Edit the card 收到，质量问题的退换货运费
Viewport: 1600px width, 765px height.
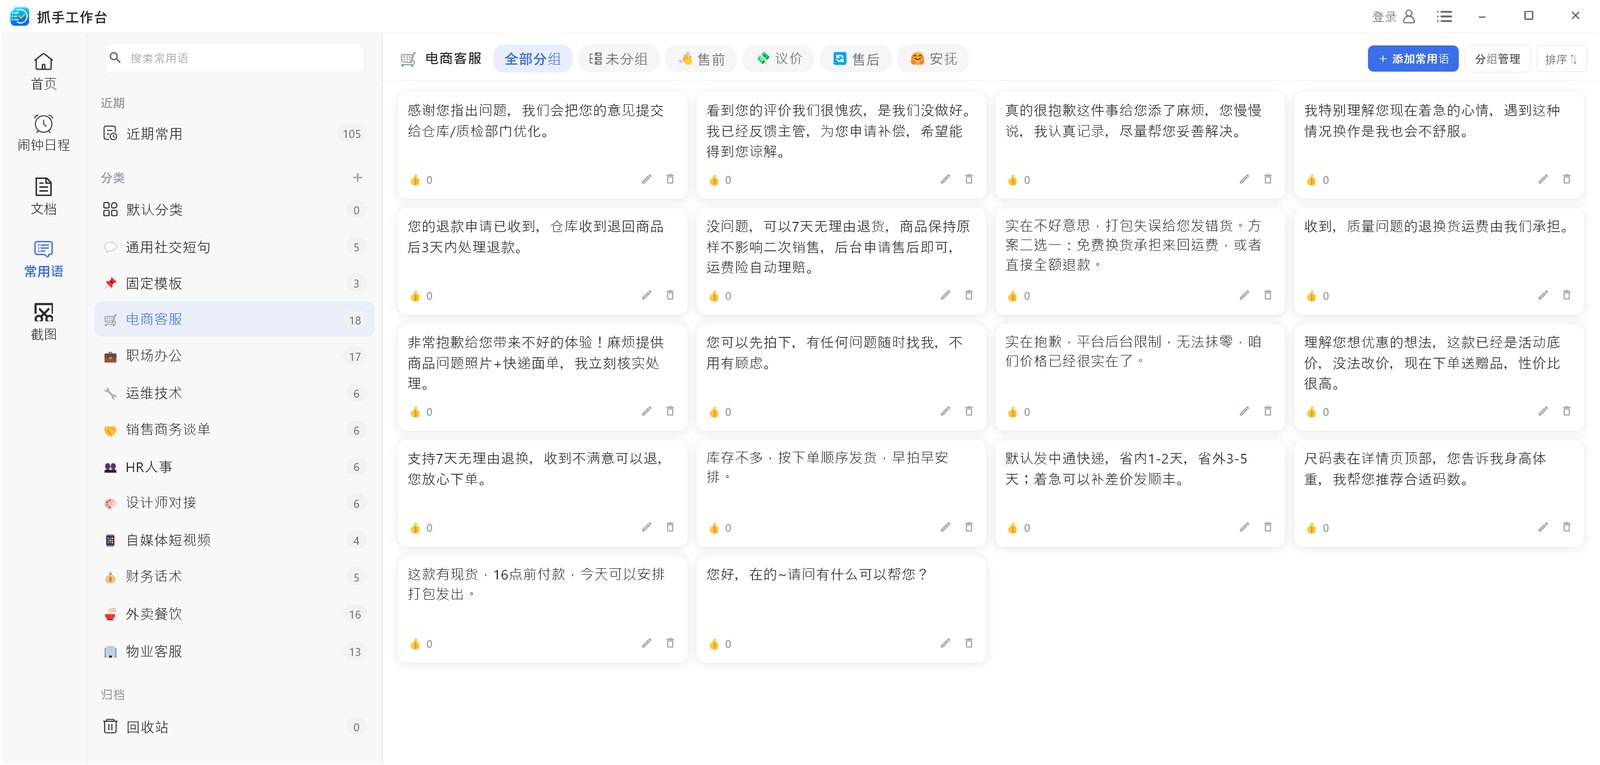point(1543,295)
